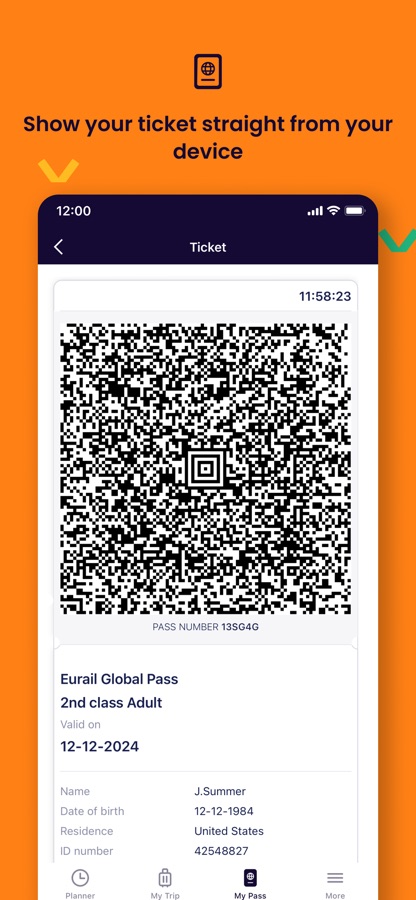Tap the ticket QR code
This screenshot has width=416, height=900.
pos(205,468)
